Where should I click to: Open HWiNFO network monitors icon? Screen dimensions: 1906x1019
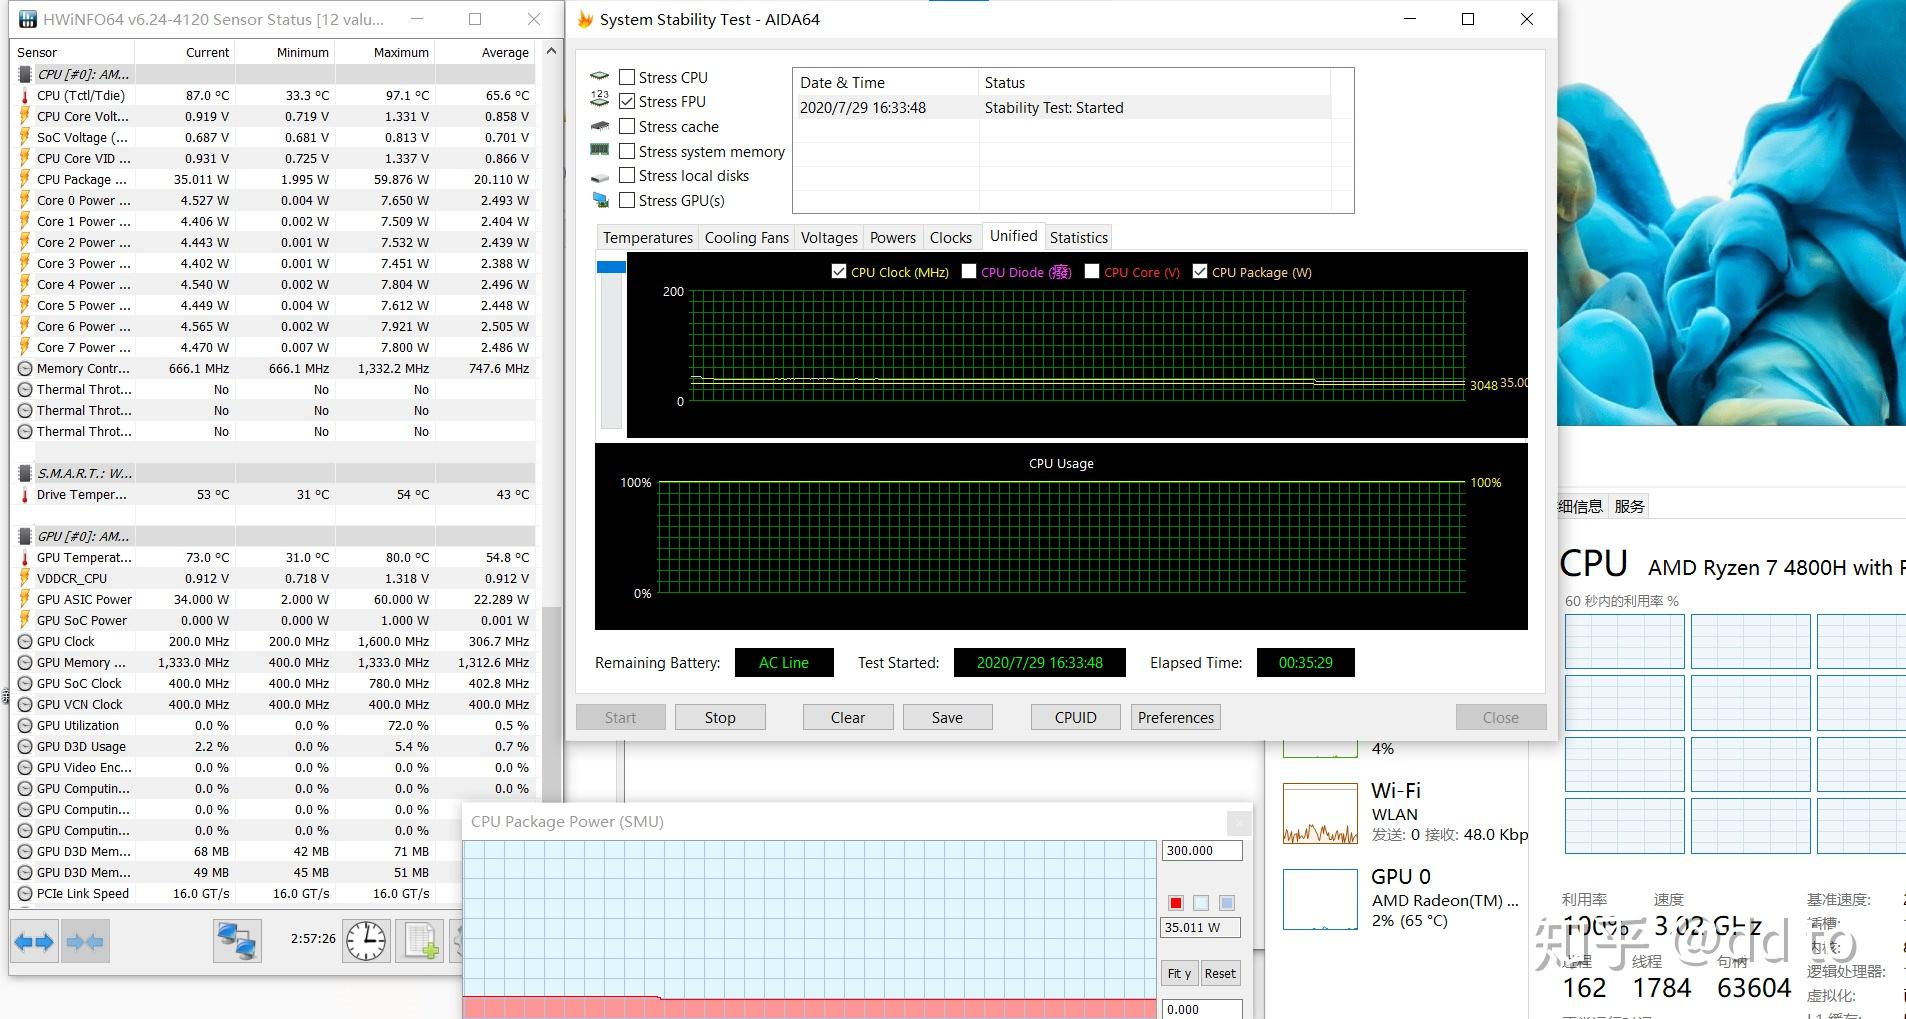point(237,941)
